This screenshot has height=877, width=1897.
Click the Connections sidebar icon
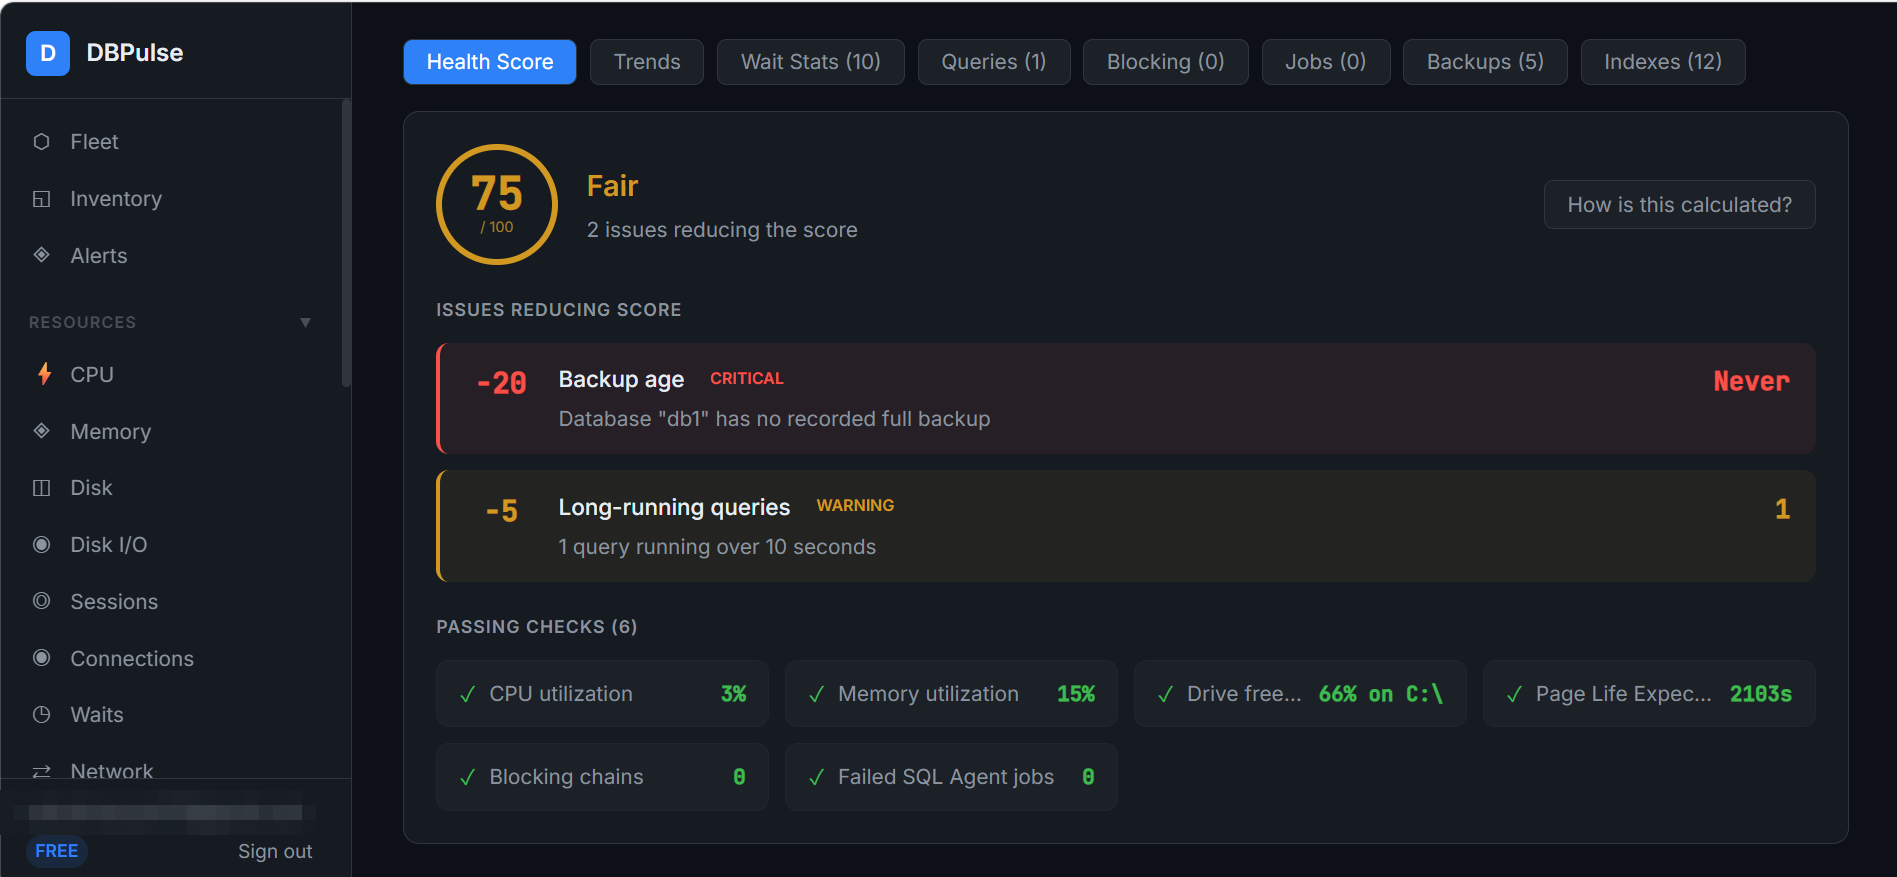click(x=41, y=658)
